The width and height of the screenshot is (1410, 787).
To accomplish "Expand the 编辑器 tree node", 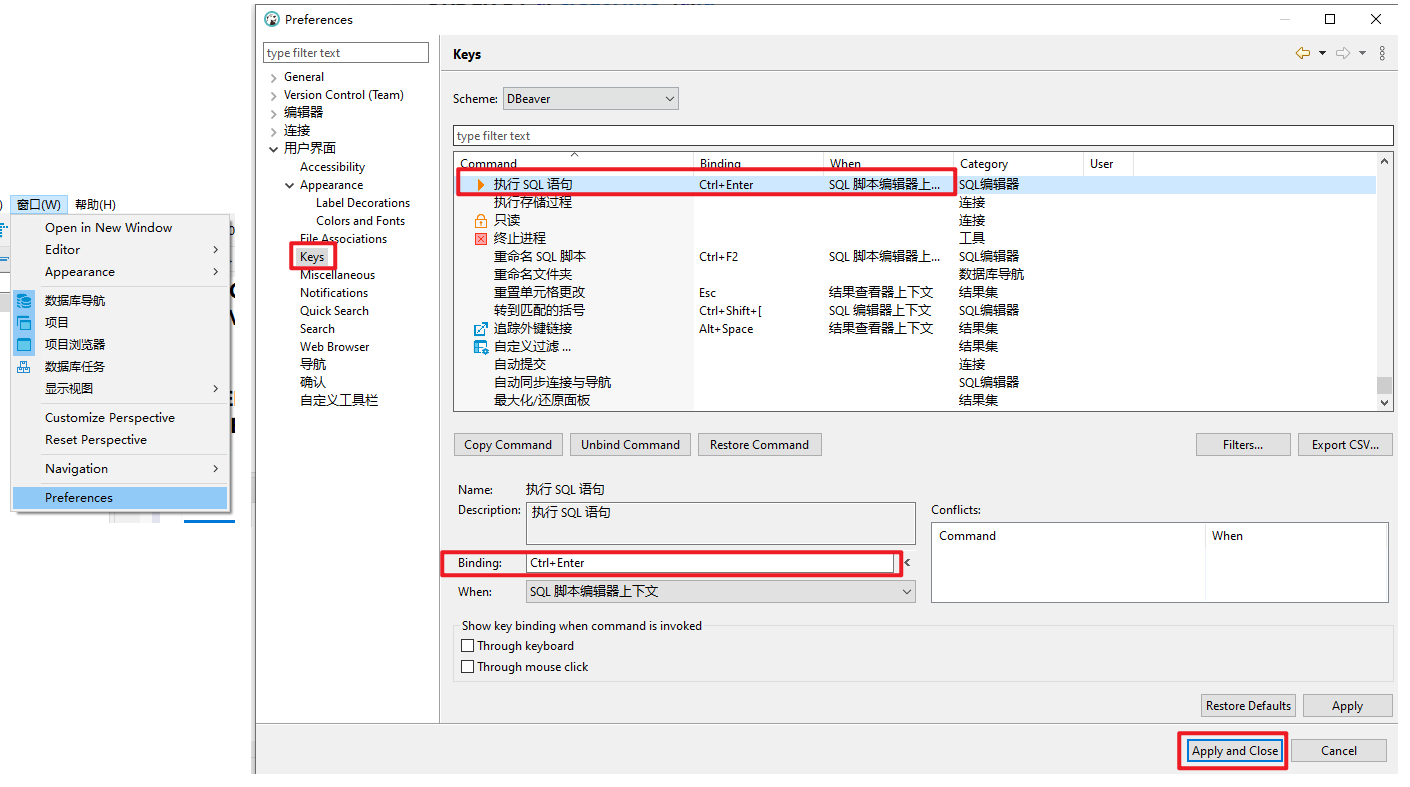I will click(274, 113).
